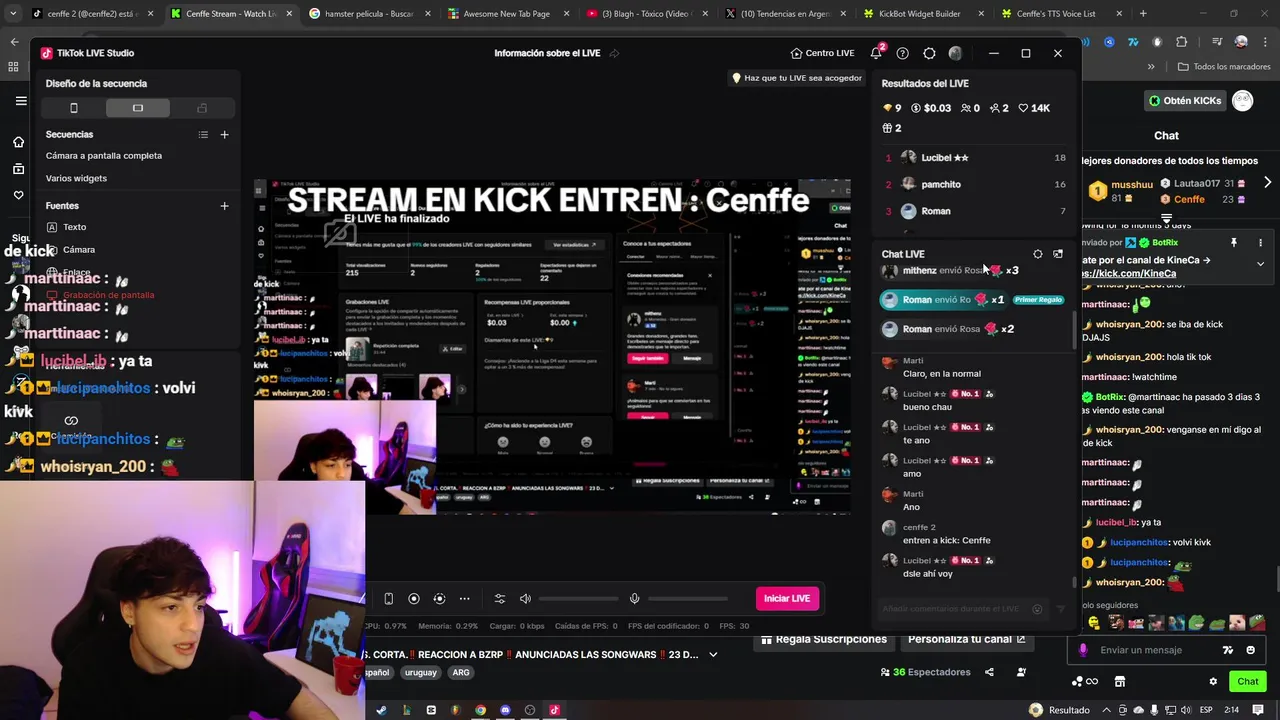Expand the Kick stream title chevron
The width and height of the screenshot is (1280, 720).
click(x=713, y=655)
